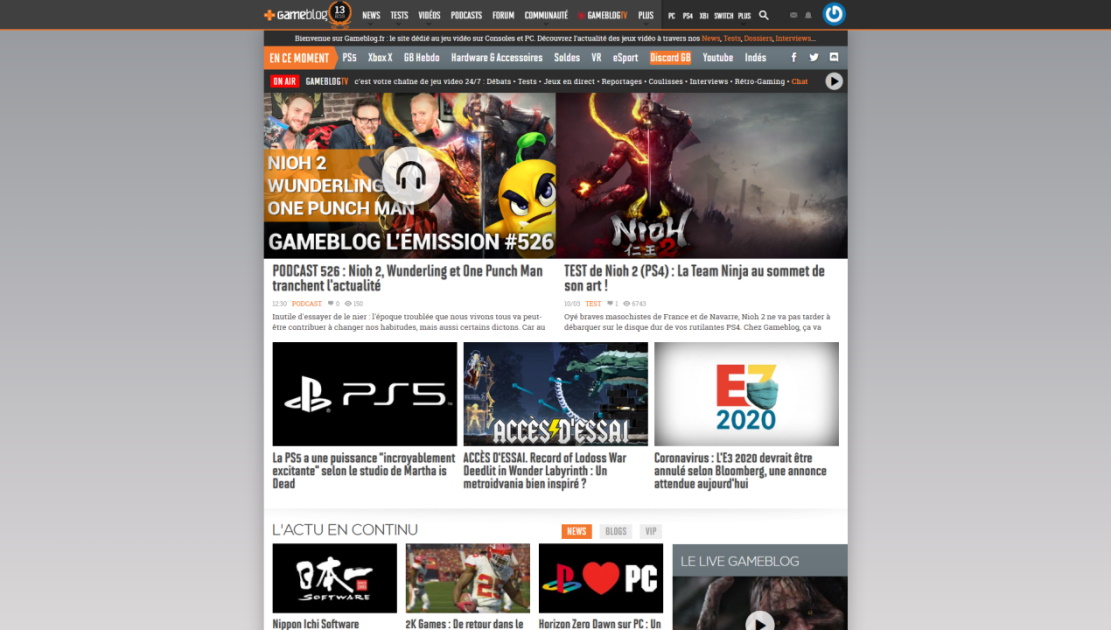Open Gameblog TV from top menu
The image size is (1111, 630).
tap(603, 15)
